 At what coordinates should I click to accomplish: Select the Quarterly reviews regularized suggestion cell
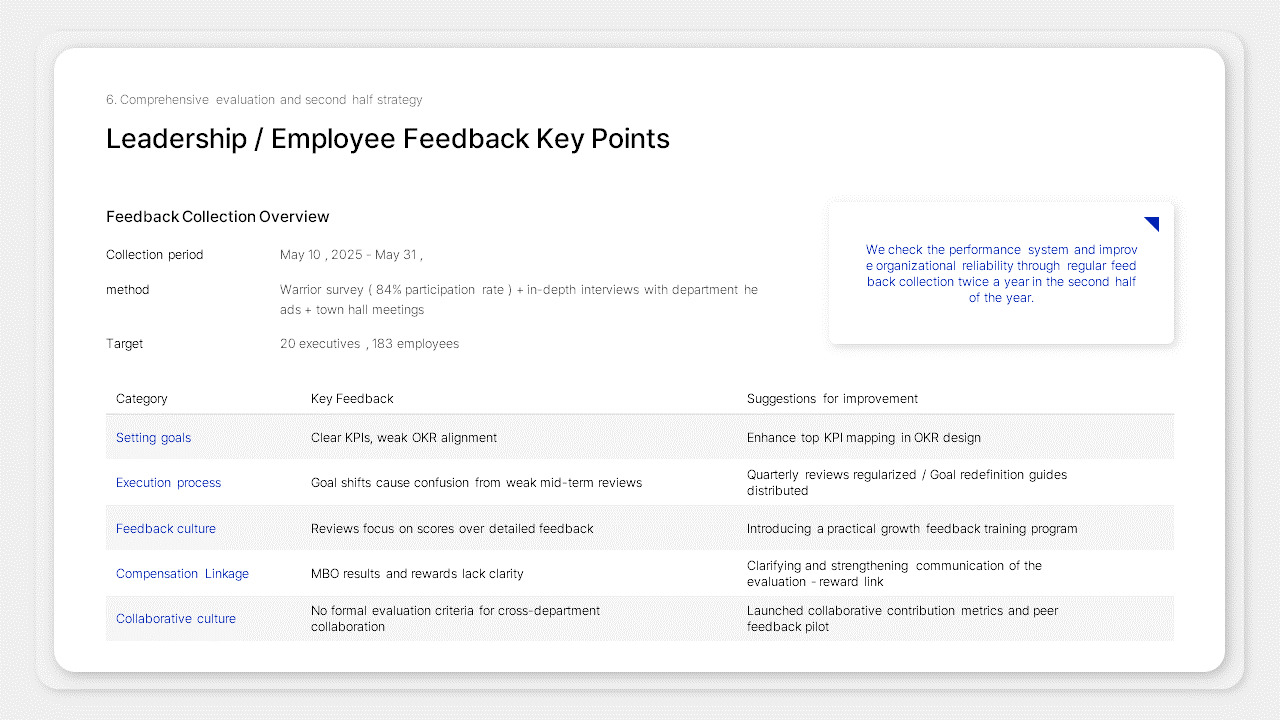[907, 482]
